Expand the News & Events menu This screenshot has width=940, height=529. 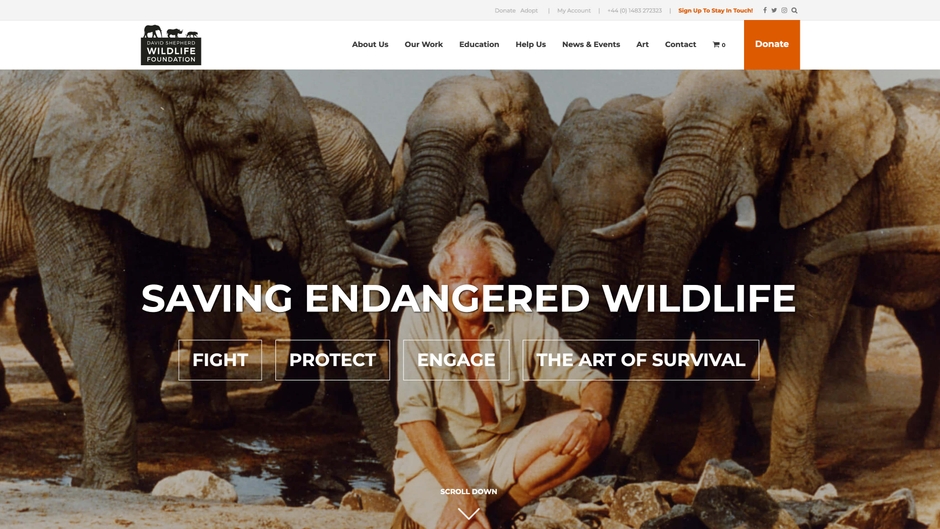pyautogui.click(x=591, y=44)
